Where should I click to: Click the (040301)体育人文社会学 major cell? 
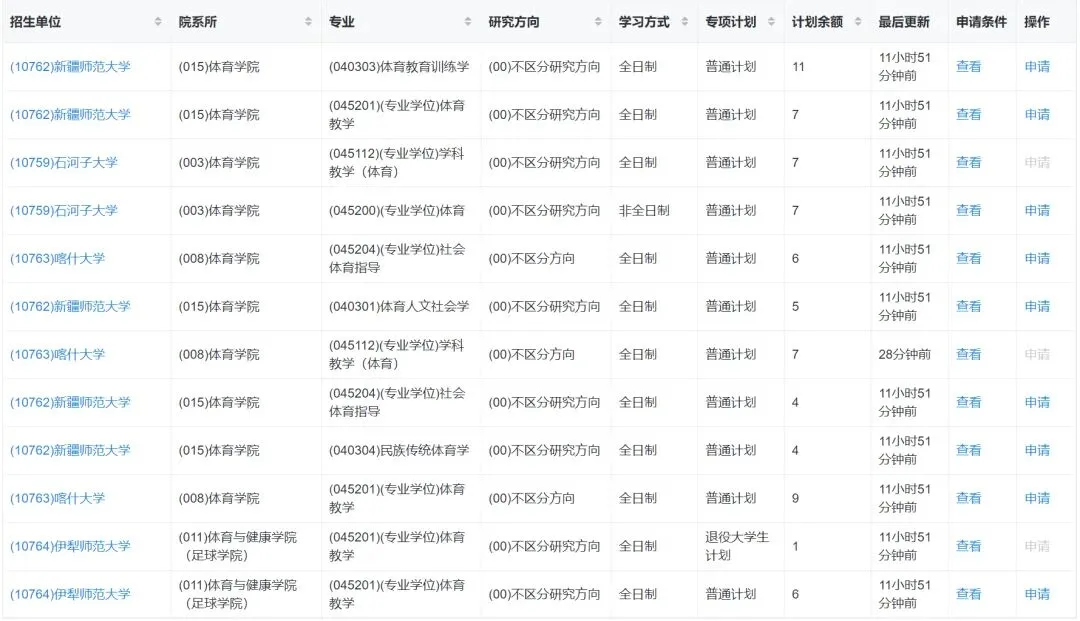pos(399,306)
